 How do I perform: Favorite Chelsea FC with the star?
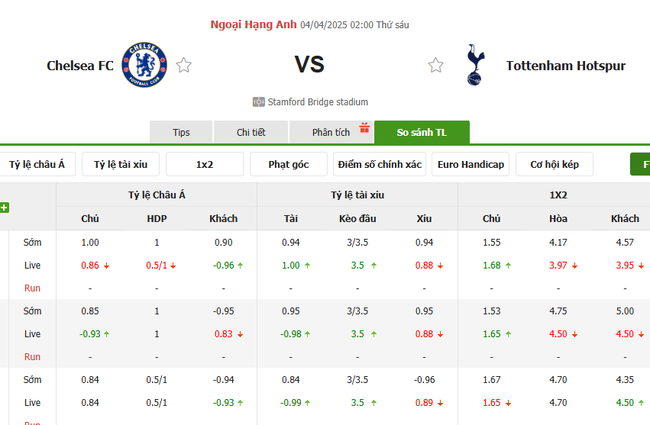click(x=184, y=66)
